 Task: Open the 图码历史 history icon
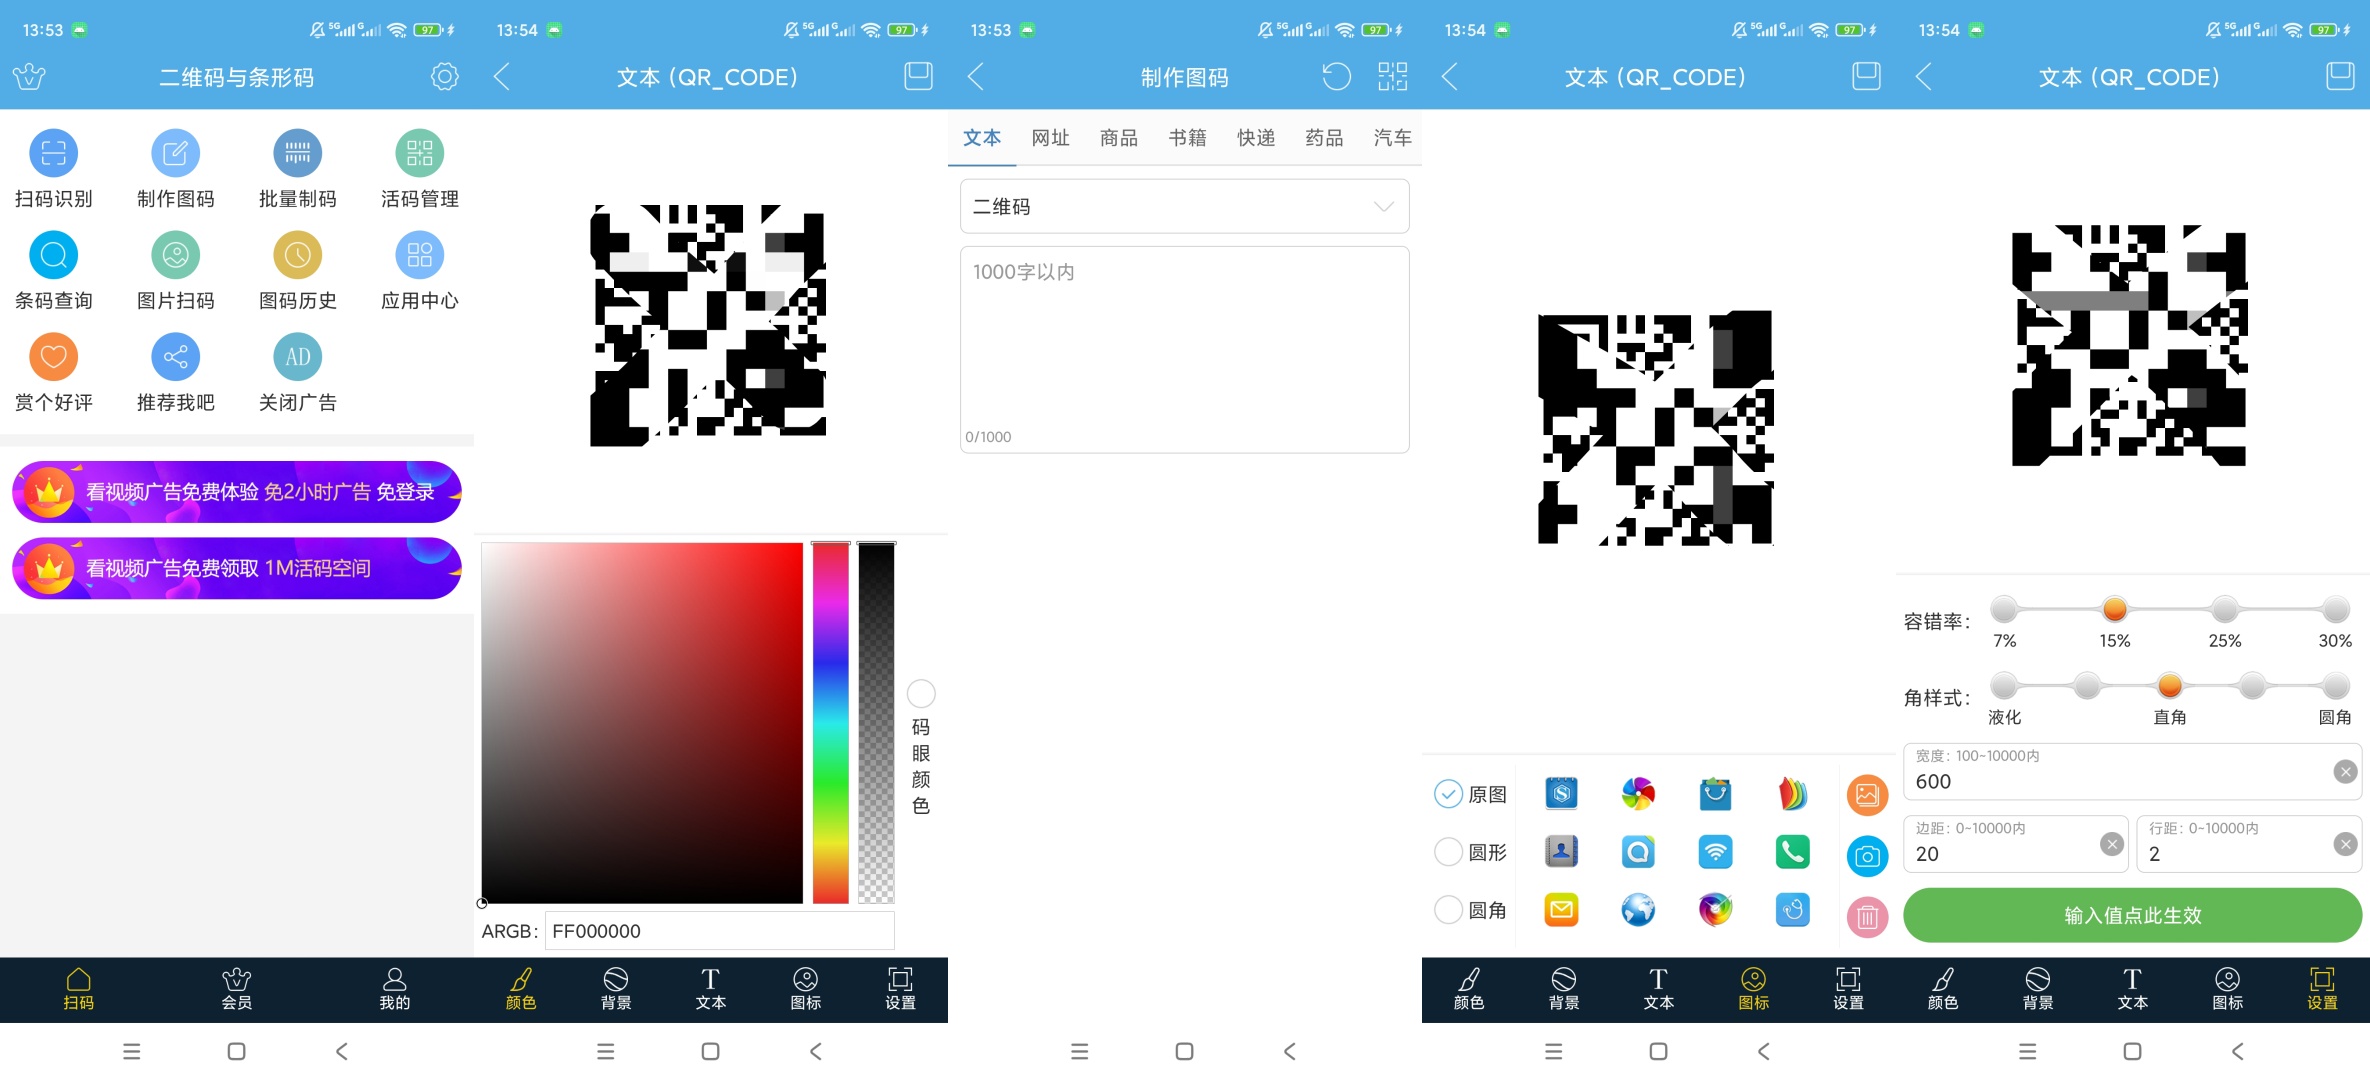point(298,255)
